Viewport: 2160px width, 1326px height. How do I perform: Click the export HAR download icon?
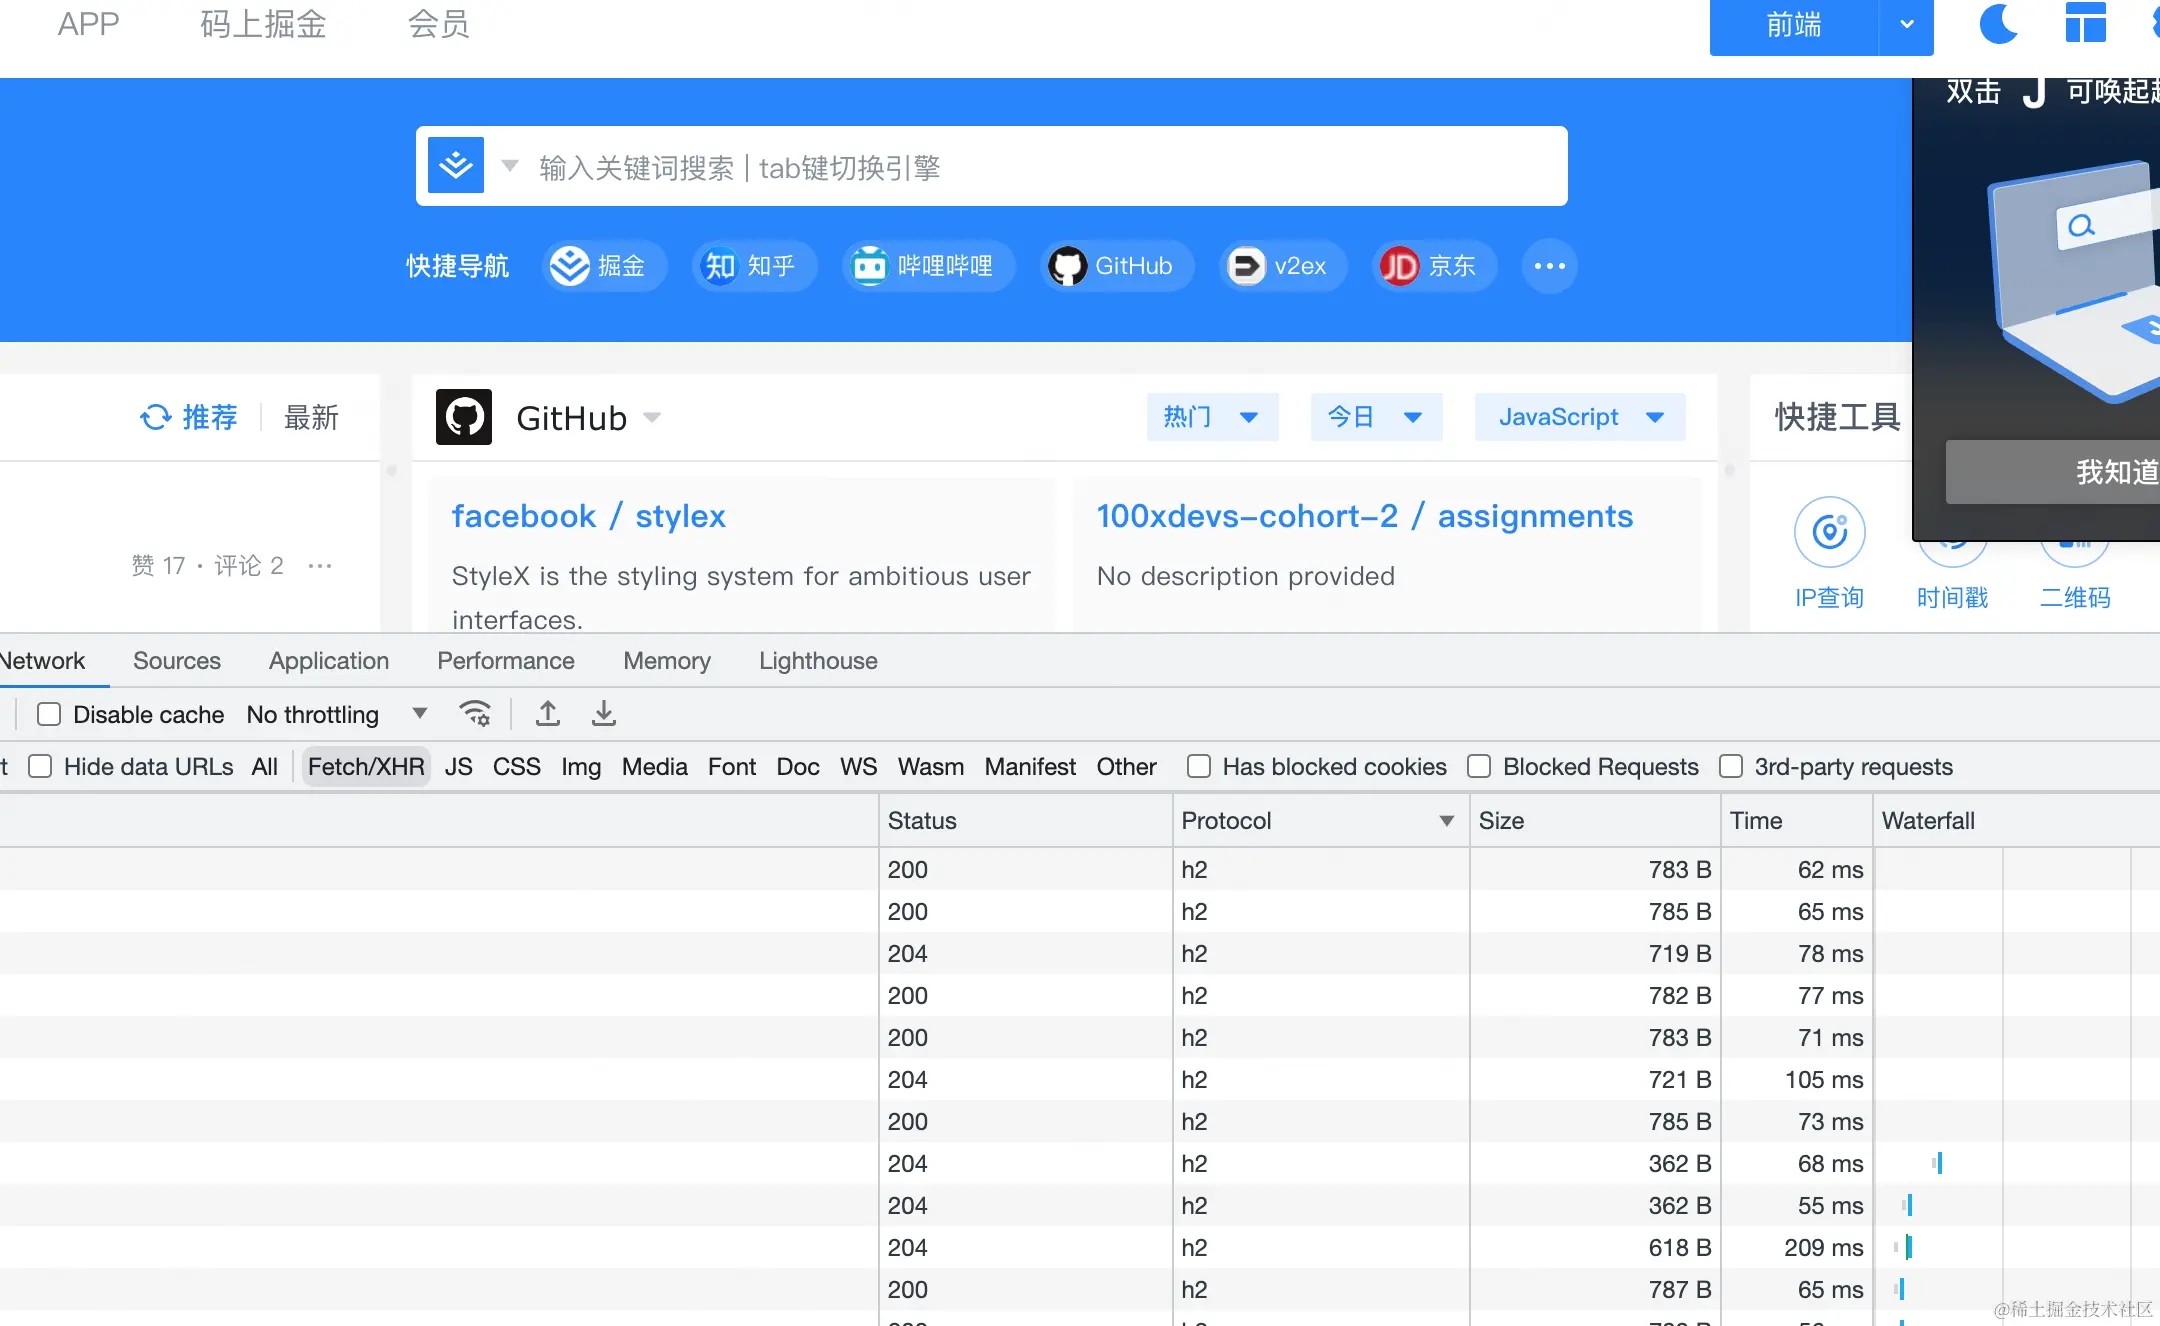pyautogui.click(x=603, y=714)
